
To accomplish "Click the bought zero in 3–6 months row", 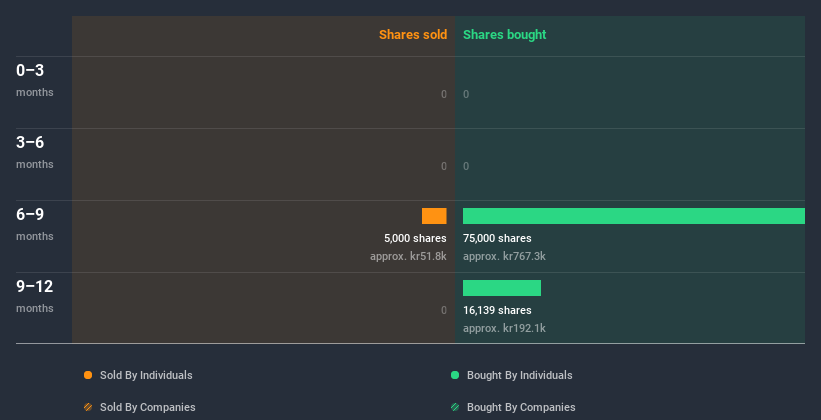I will pyautogui.click(x=466, y=166).
